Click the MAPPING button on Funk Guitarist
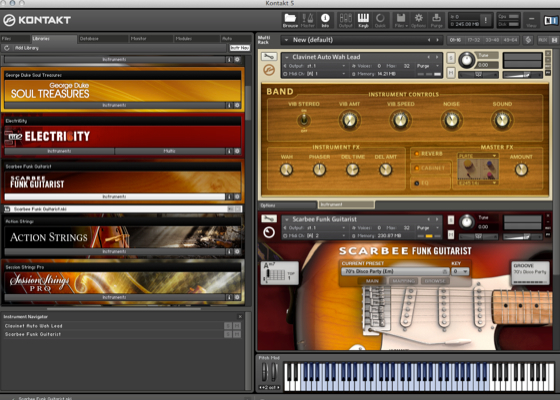The width and height of the screenshot is (560, 400). click(403, 281)
